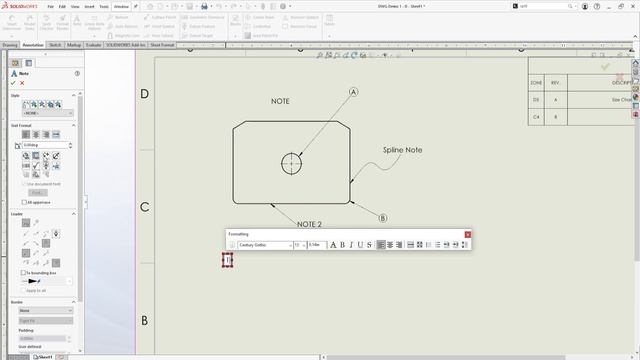Collapse the Style section

click(73, 95)
